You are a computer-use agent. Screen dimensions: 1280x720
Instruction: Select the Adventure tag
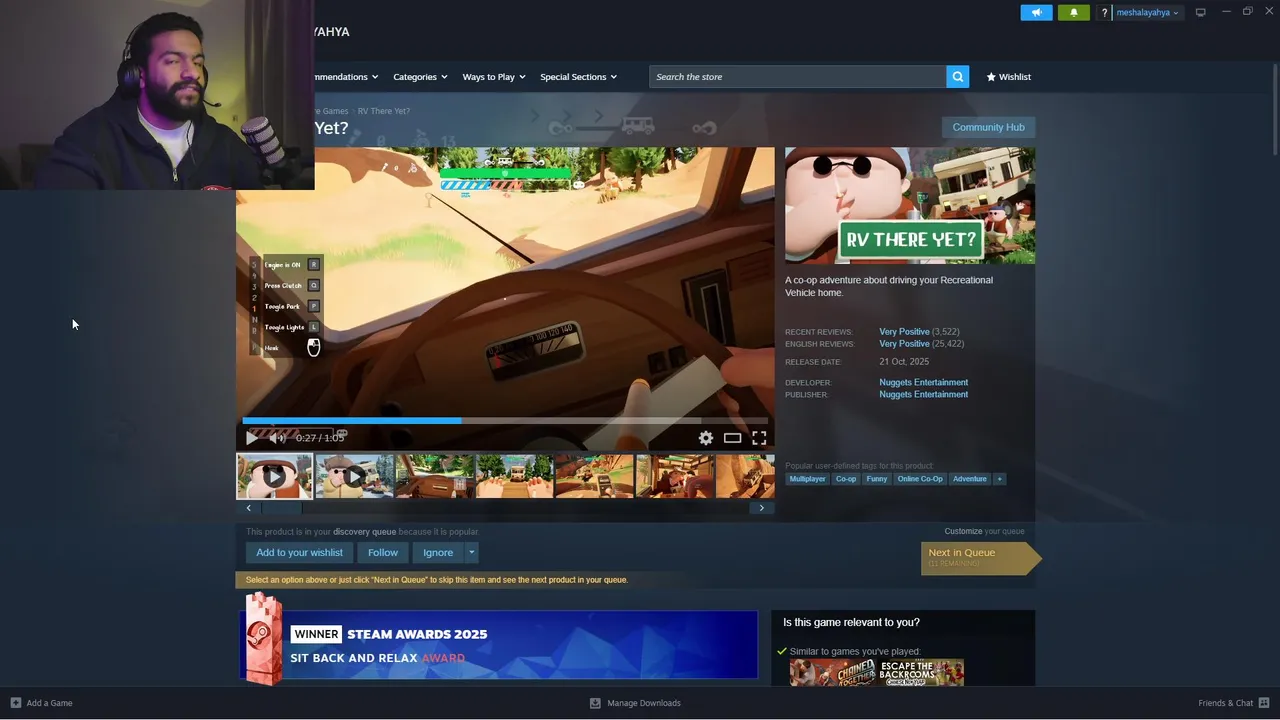[969, 479]
